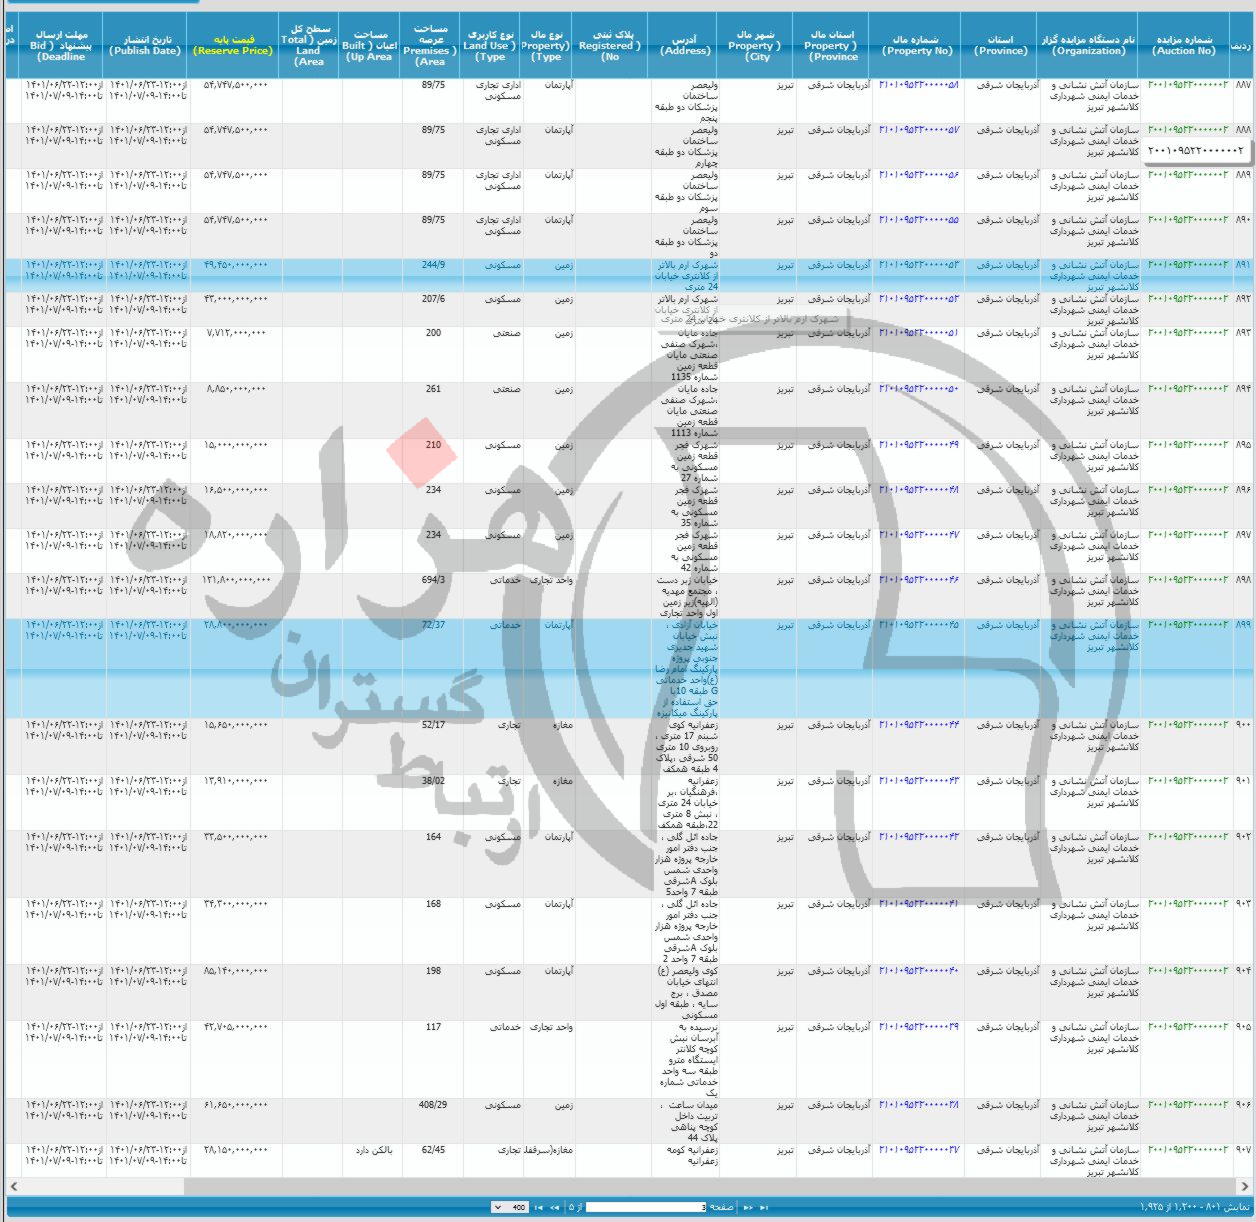1256x1222 pixels.
Task: Click the Organization column header
Action: click(x=1088, y=45)
